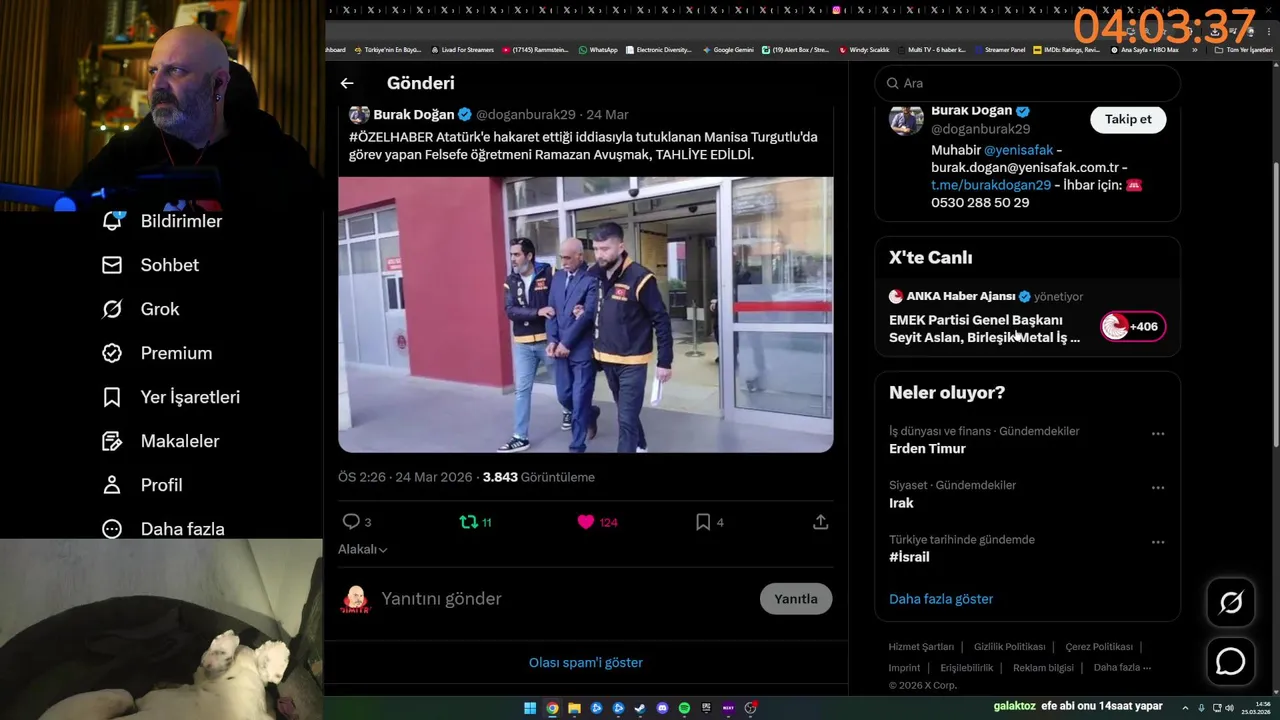This screenshot has width=1280, height=720.
Task: Click #ÖZELHABER hashtag in post
Action: click(391, 137)
